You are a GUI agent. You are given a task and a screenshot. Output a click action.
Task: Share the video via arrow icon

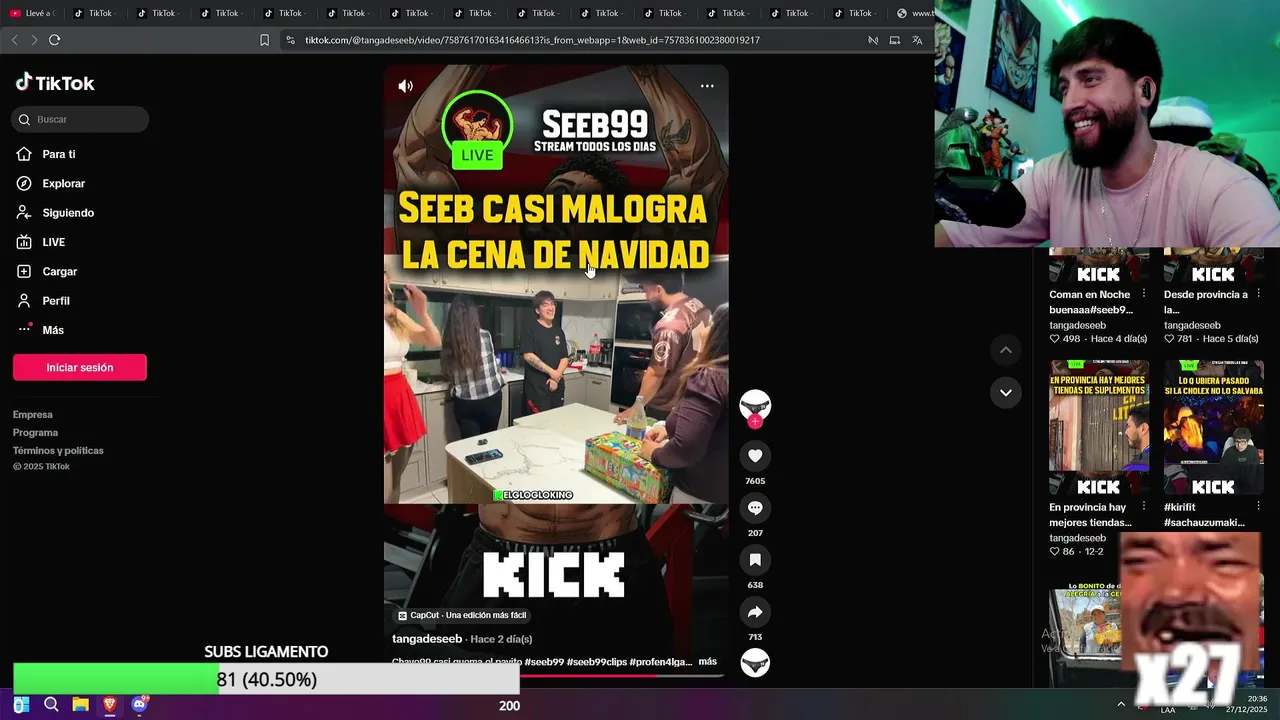(x=755, y=612)
